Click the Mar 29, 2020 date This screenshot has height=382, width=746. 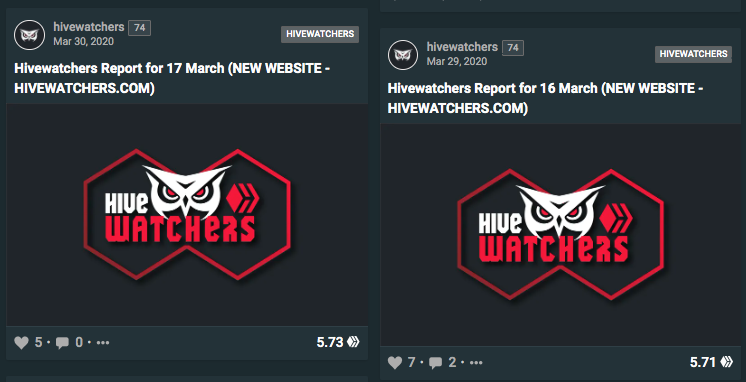click(x=457, y=61)
